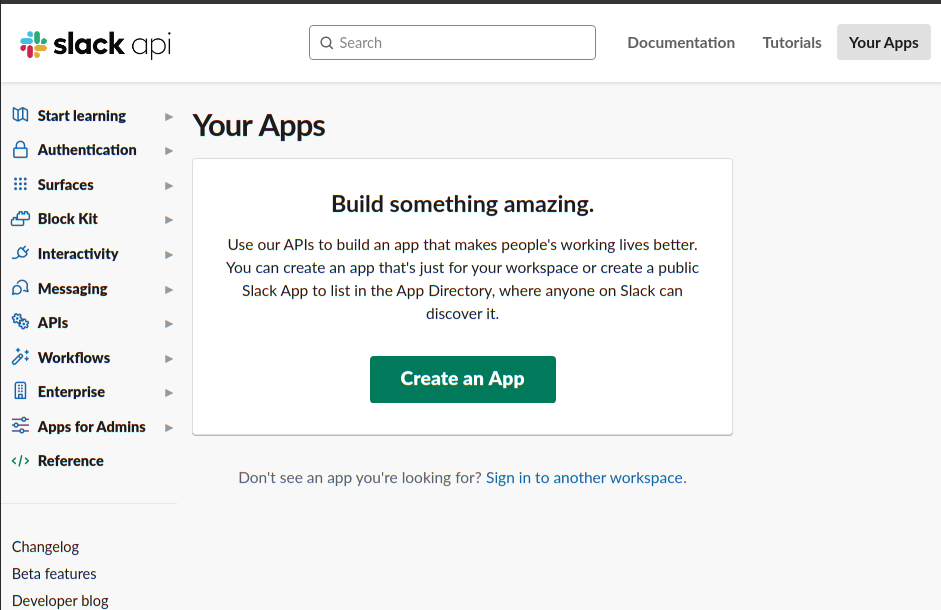Follow the Sign in to another workspace link
The width and height of the screenshot is (941, 610).
point(584,478)
